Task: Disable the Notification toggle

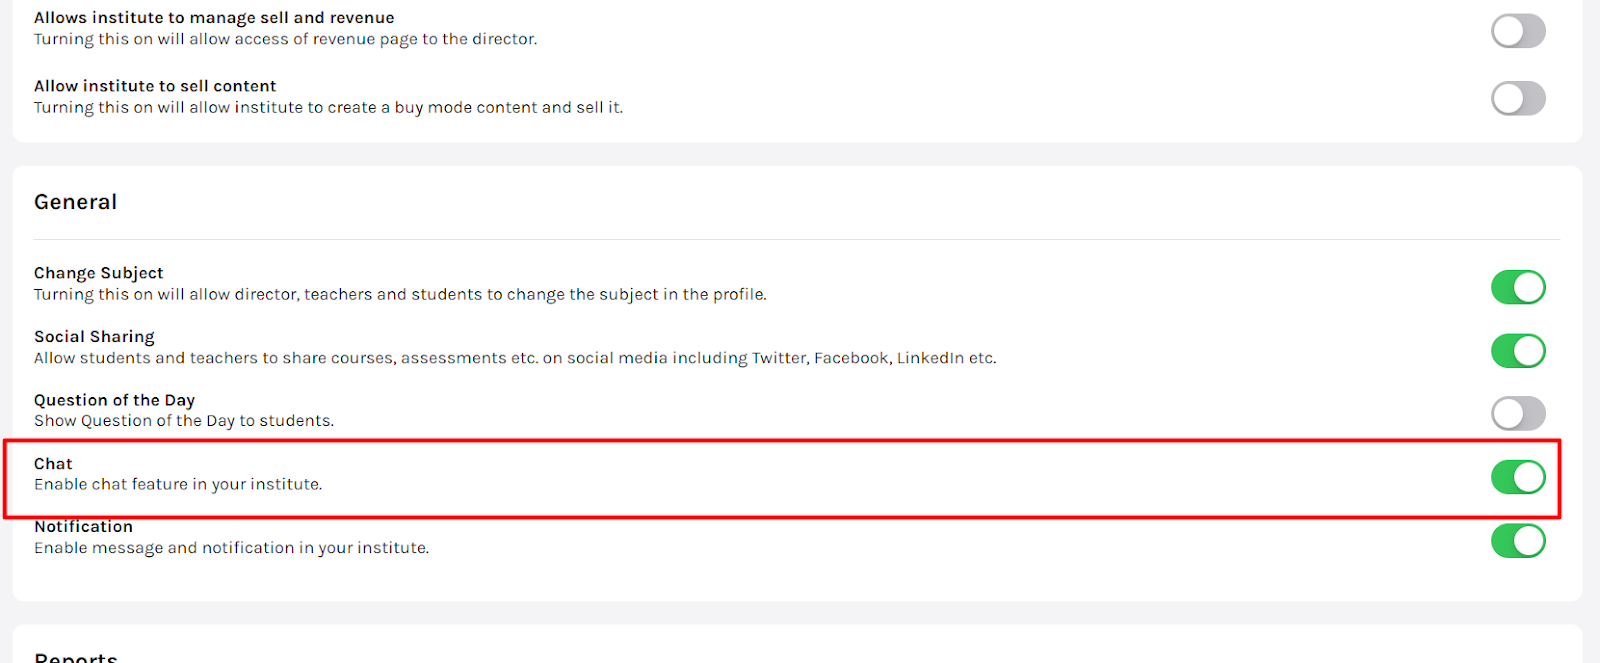Action: click(1518, 541)
